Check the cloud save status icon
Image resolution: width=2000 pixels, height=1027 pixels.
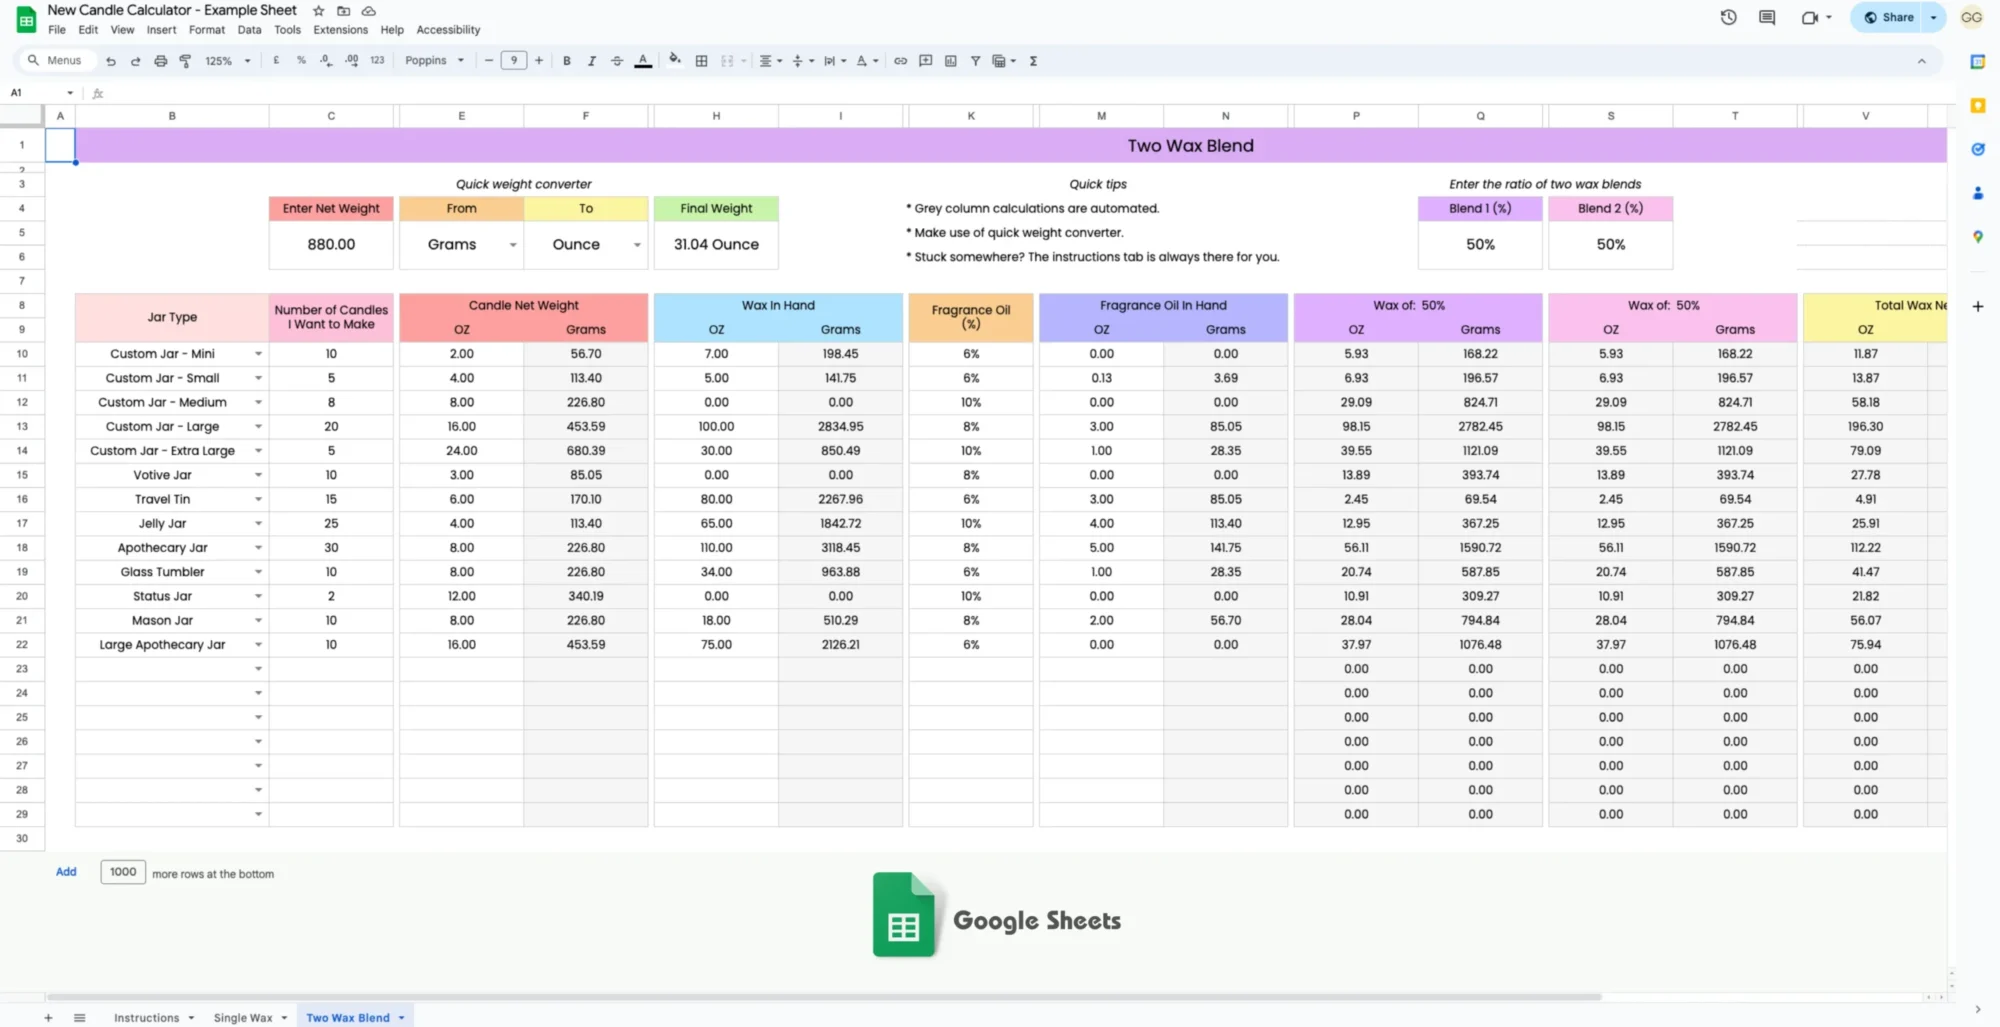[368, 11]
